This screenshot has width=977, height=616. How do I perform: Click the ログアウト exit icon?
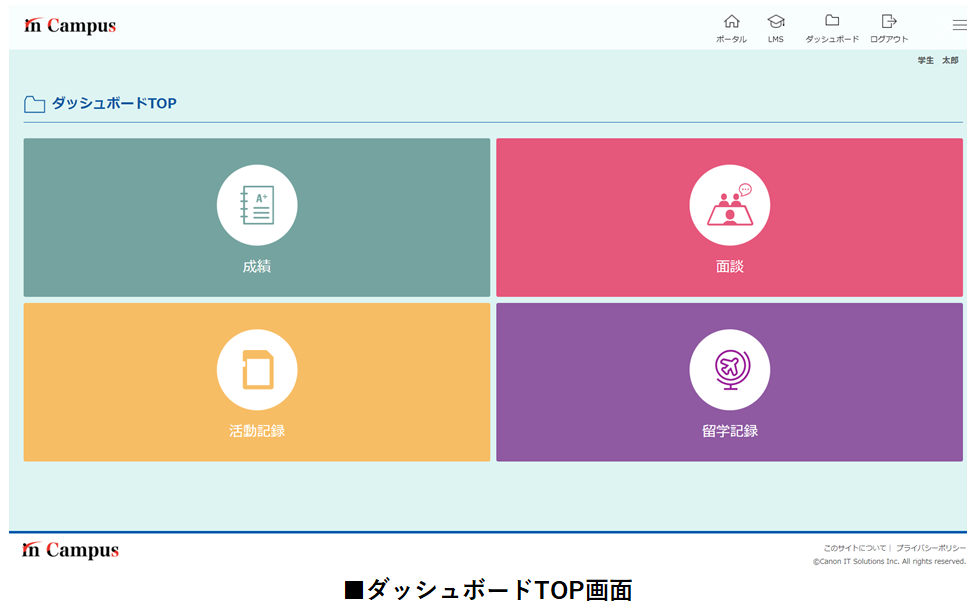point(888,21)
